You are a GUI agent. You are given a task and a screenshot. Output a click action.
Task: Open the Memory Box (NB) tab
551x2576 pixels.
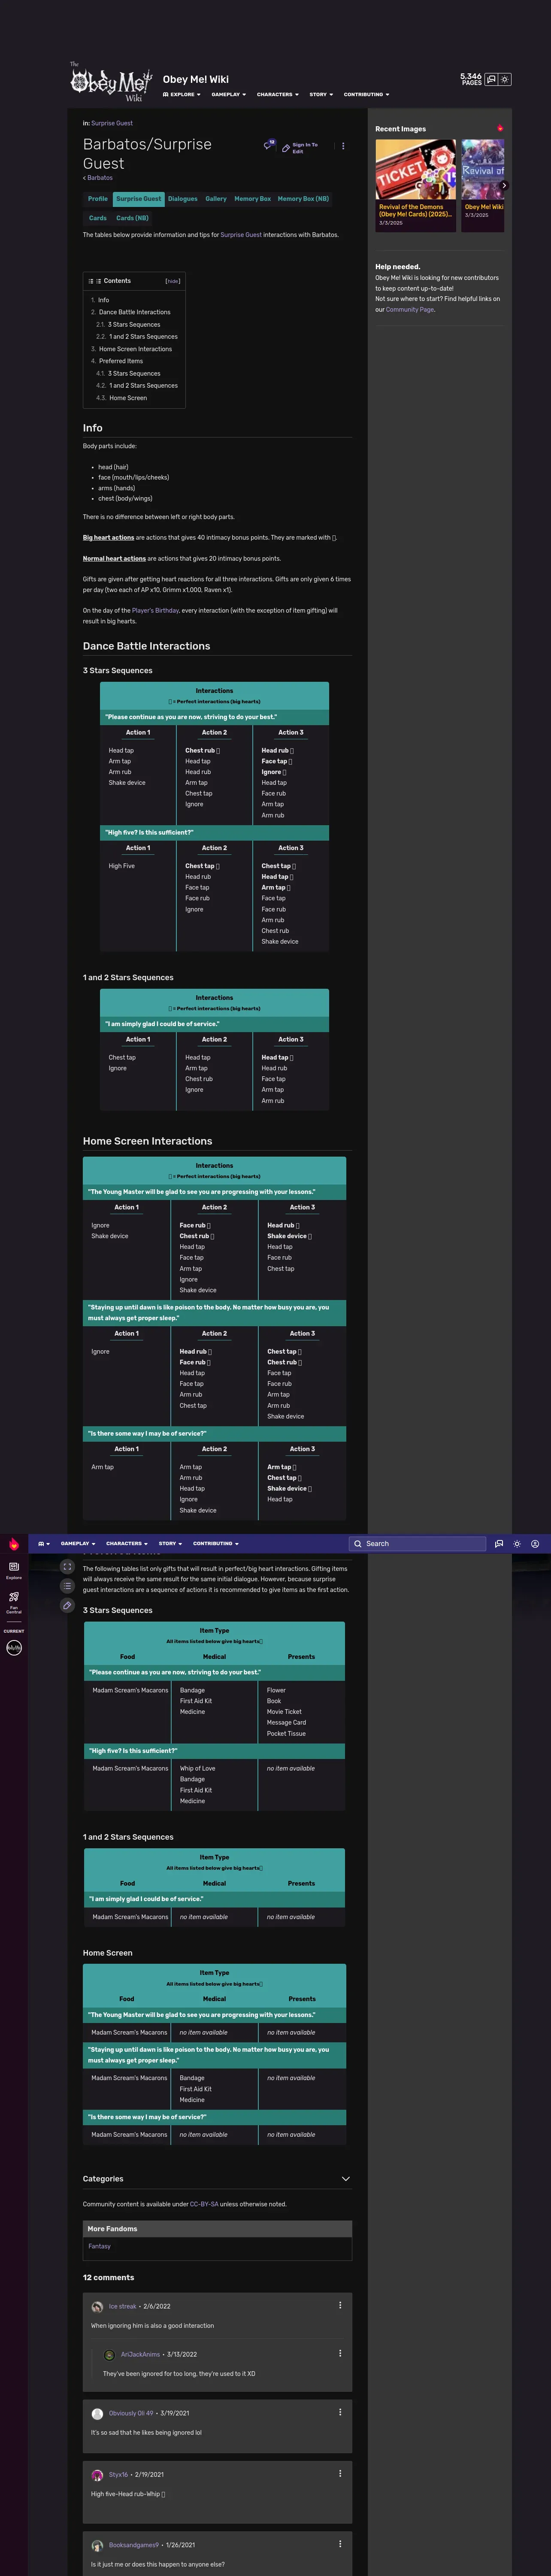(x=303, y=199)
